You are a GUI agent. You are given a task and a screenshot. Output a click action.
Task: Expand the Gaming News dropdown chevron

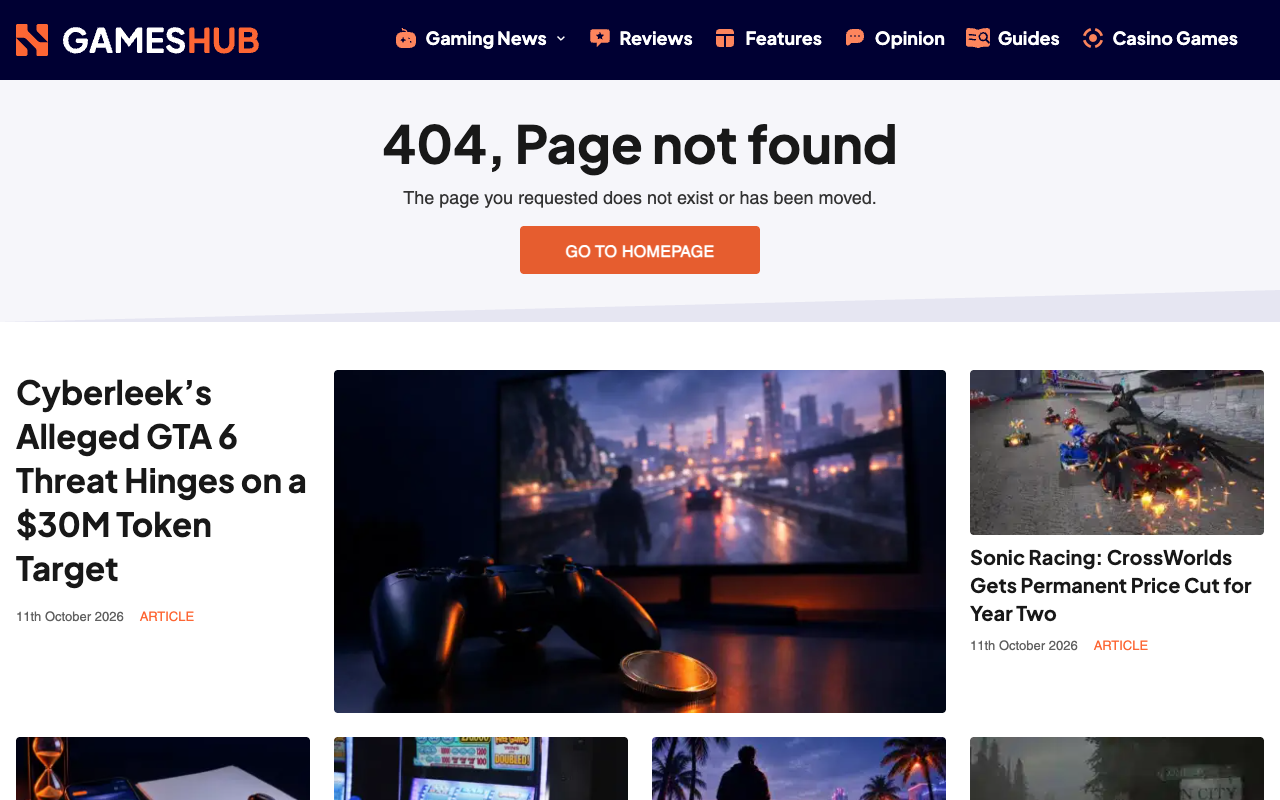(561, 39)
